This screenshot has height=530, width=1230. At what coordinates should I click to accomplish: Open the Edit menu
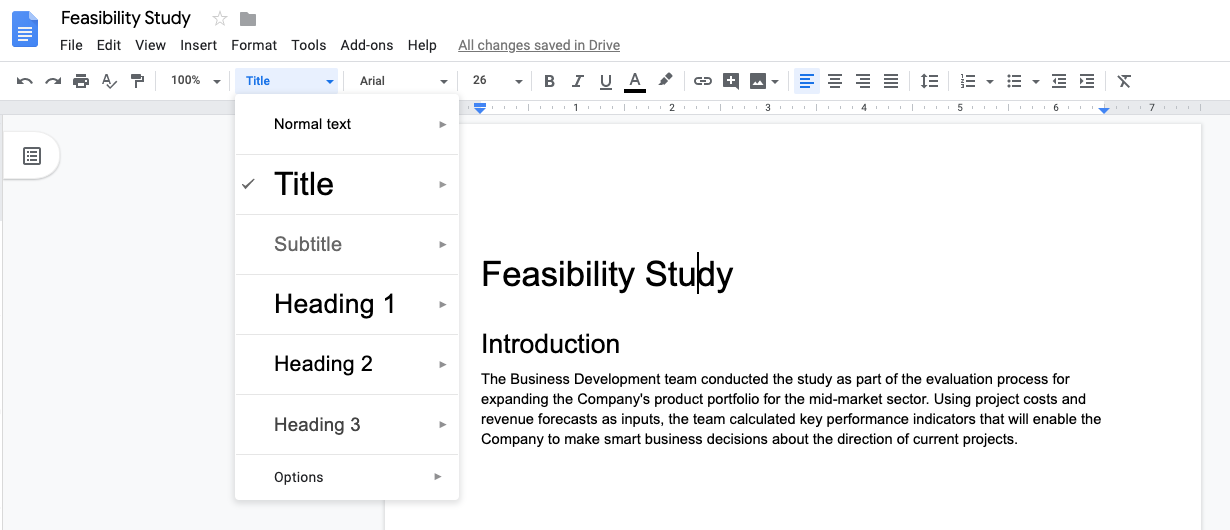click(109, 45)
